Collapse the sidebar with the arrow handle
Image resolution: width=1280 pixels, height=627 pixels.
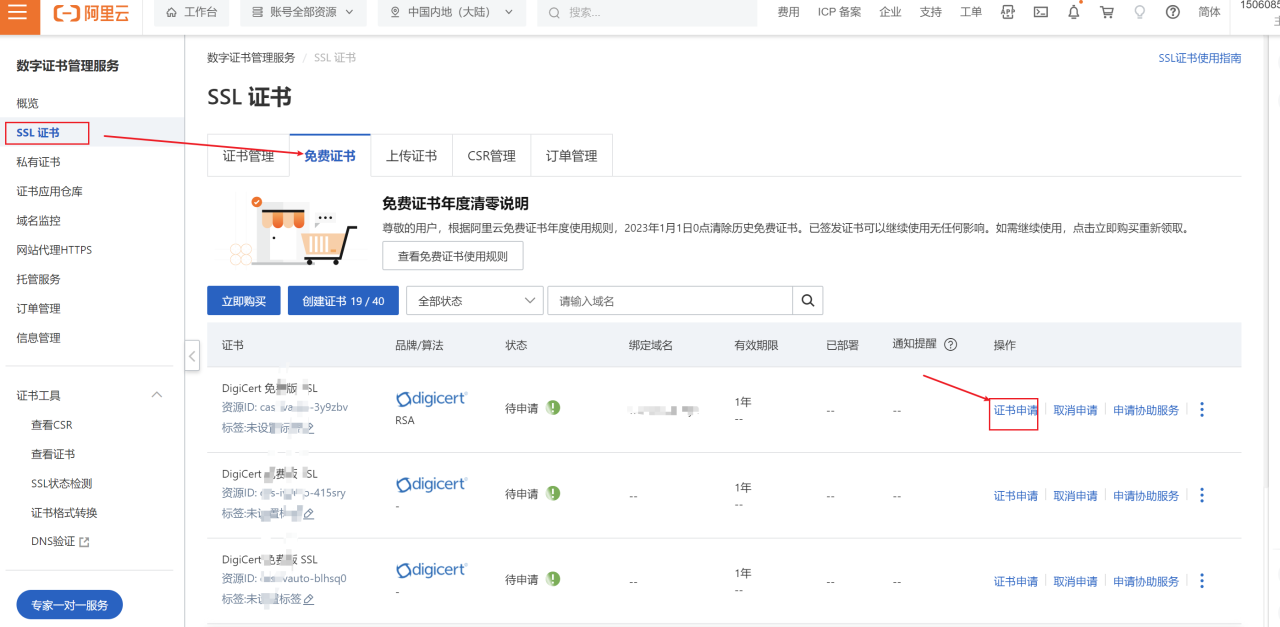pyautogui.click(x=192, y=355)
